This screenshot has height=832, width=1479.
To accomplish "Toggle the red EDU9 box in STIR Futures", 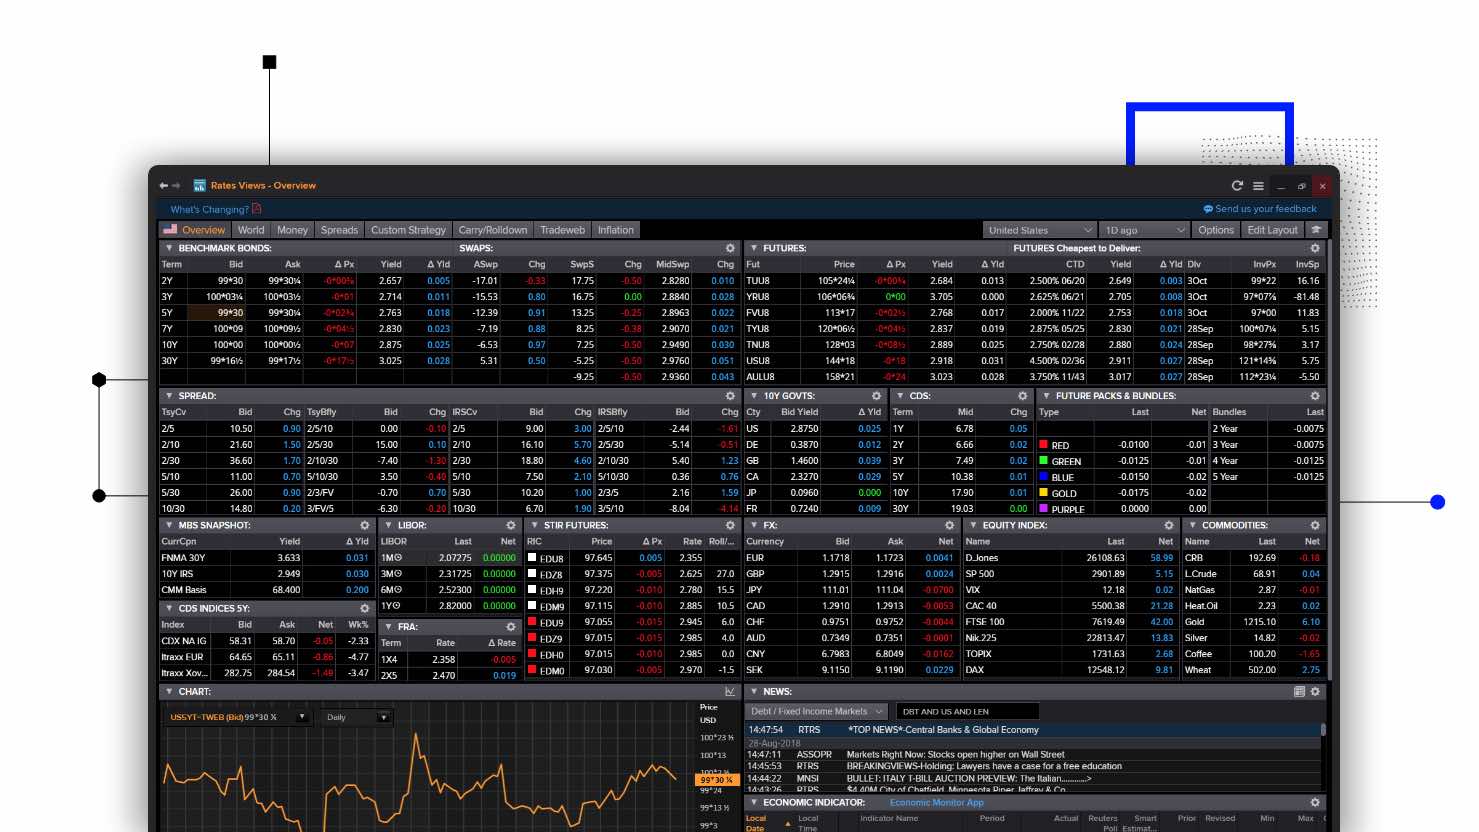I will tap(533, 622).
